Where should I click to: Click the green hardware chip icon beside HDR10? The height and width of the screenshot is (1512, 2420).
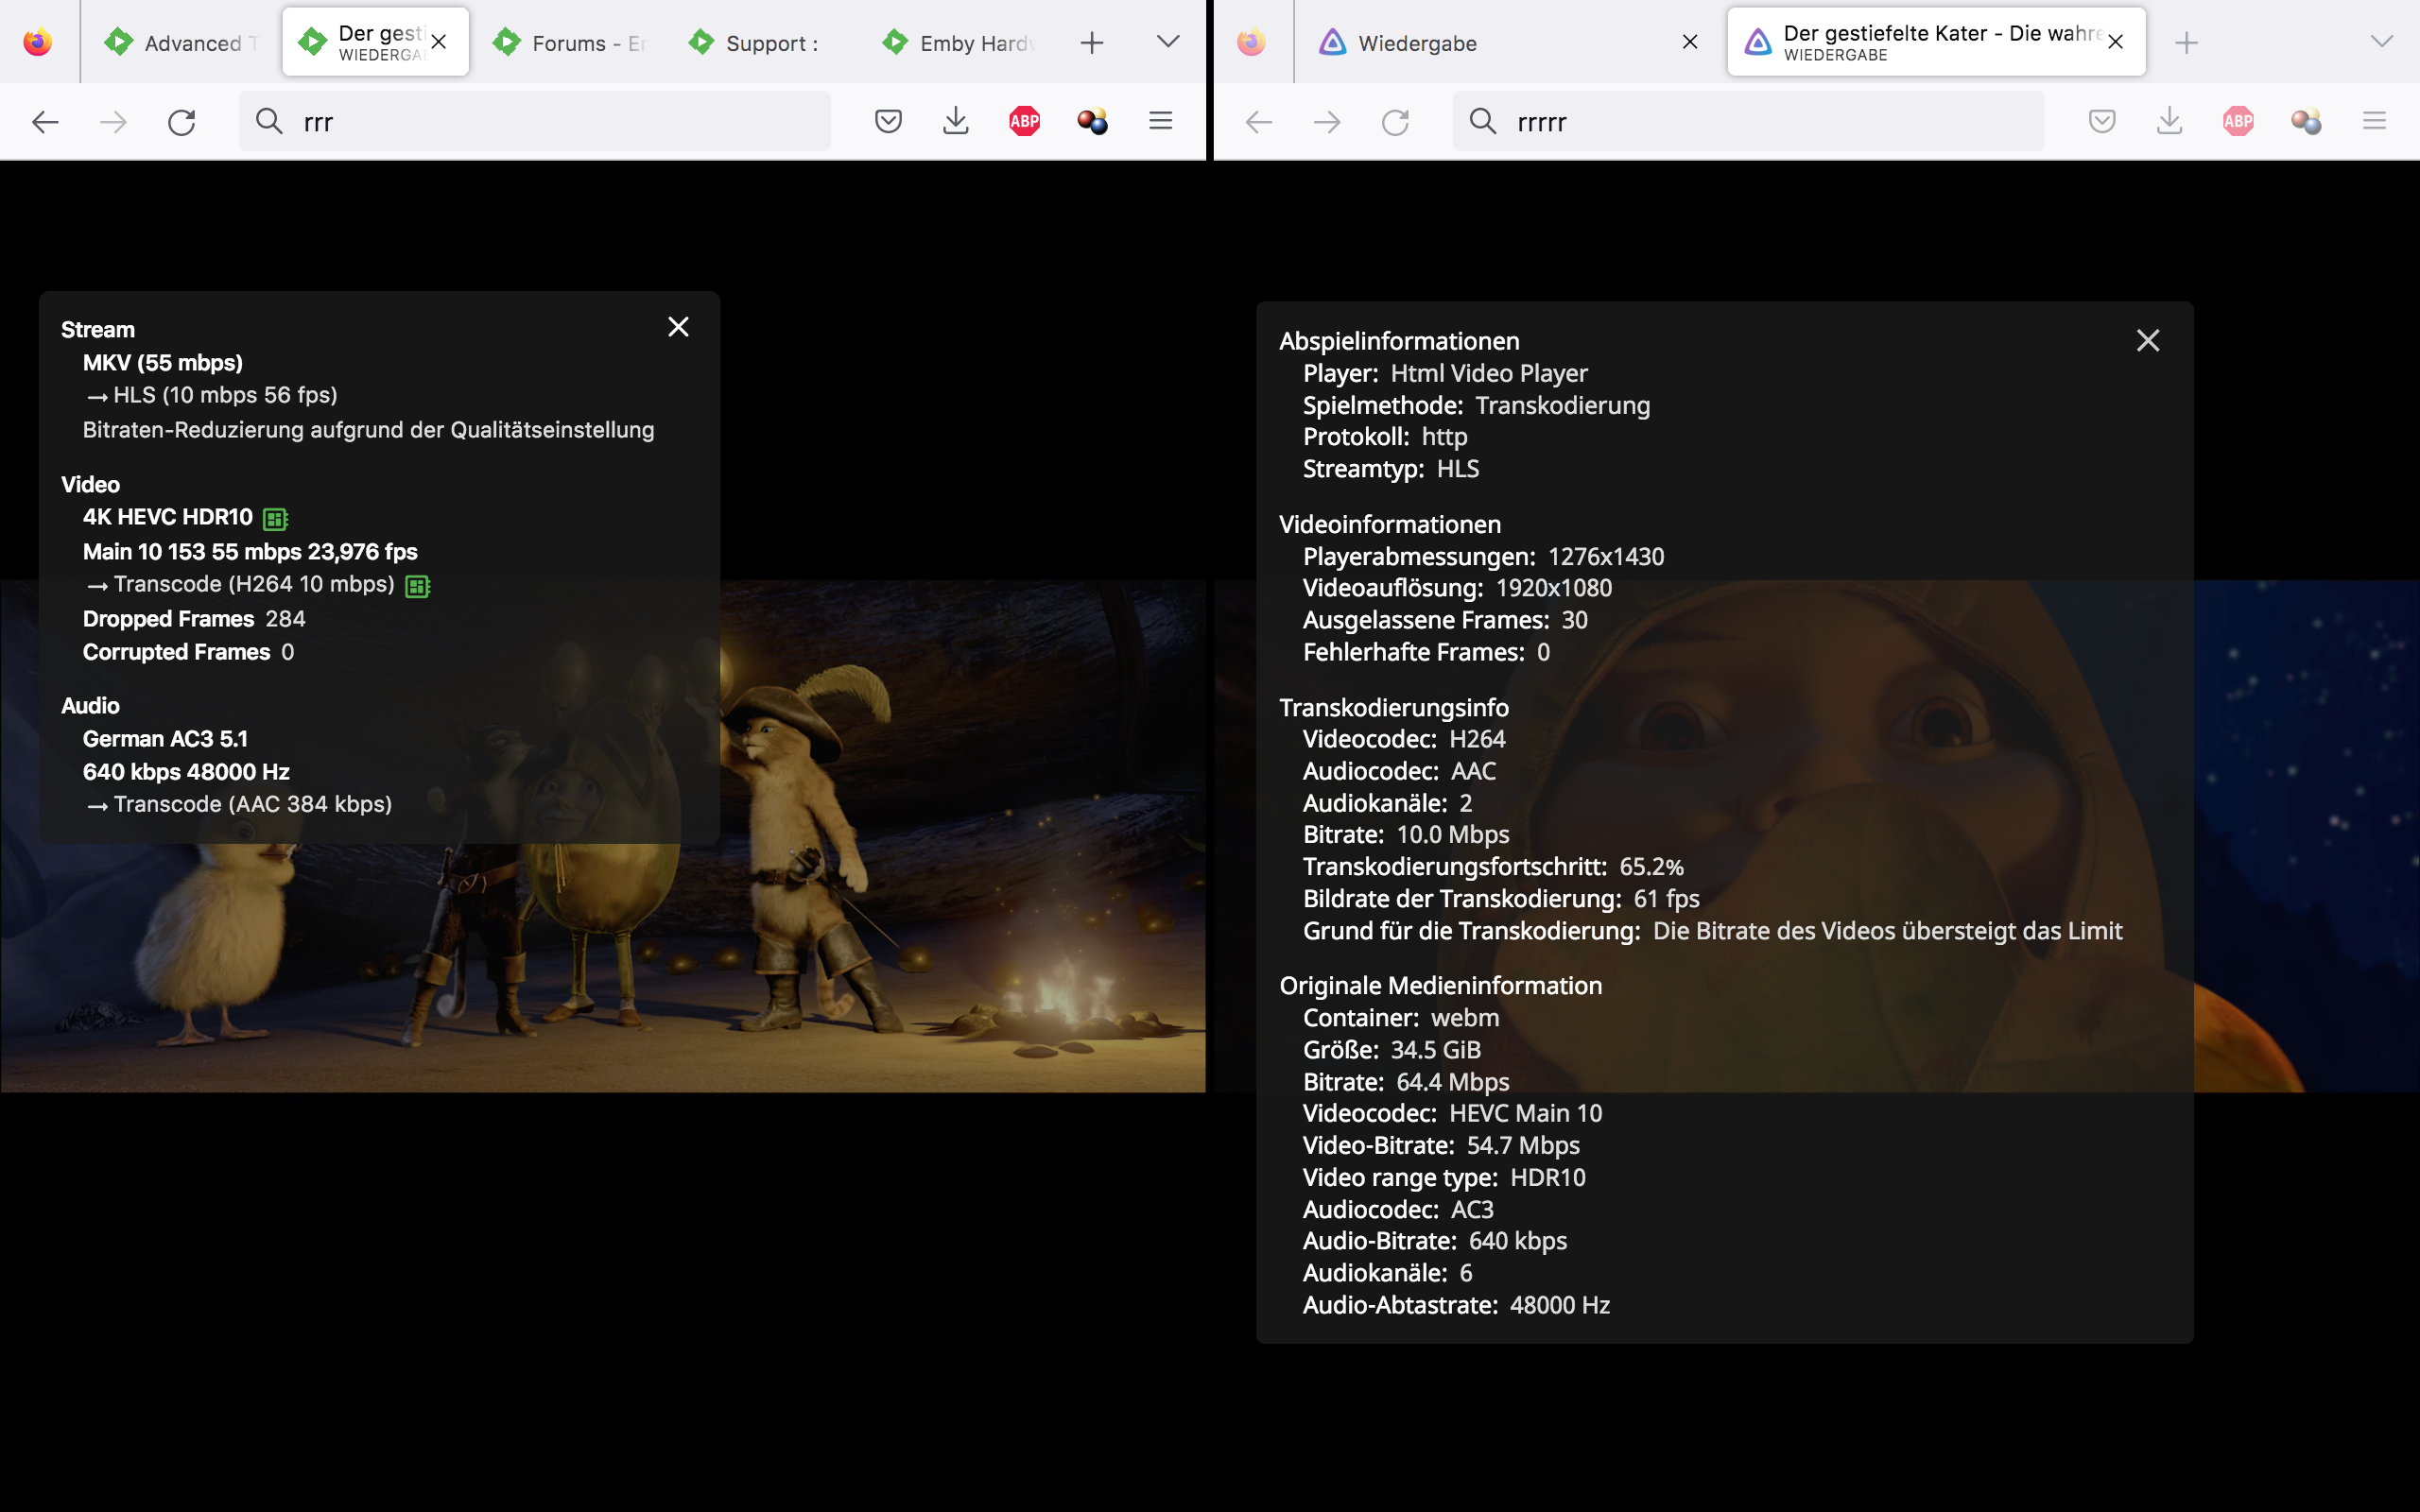tap(275, 519)
